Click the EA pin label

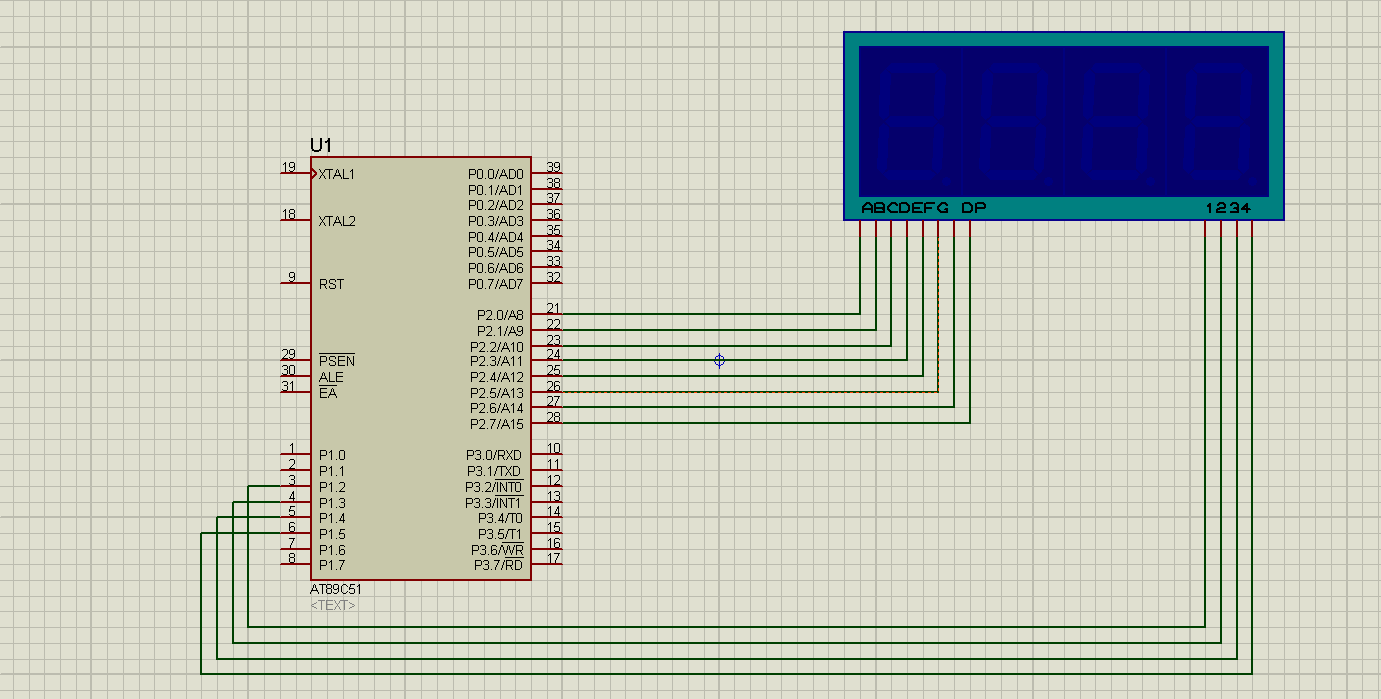[327, 393]
